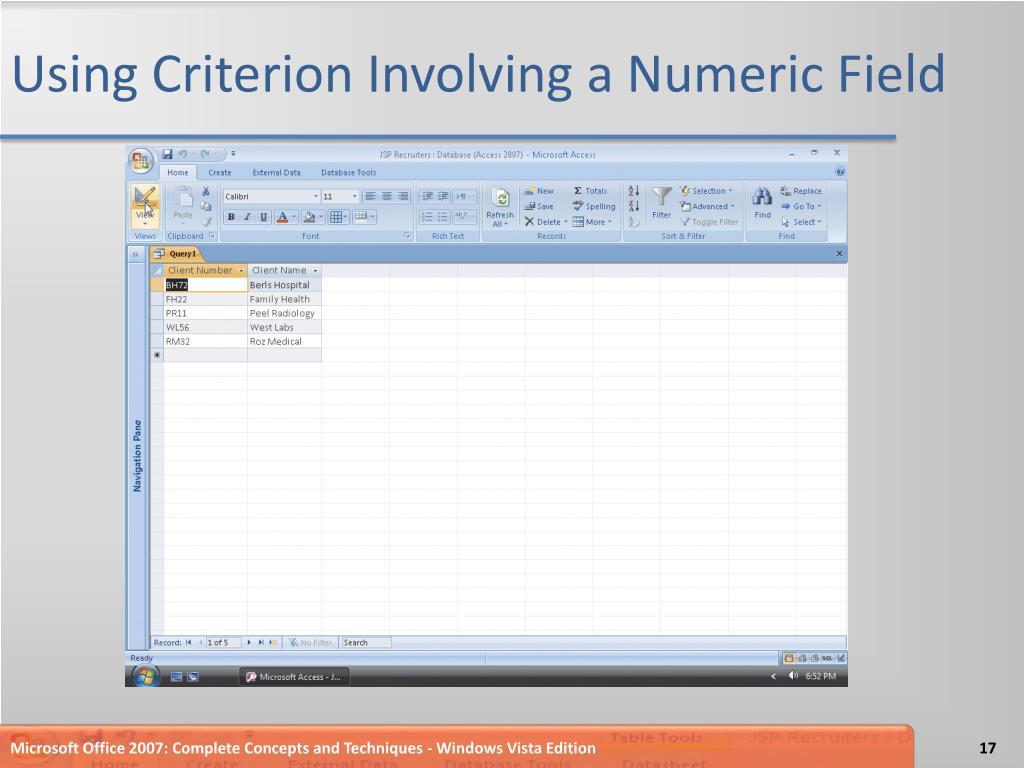
Task: Click Microsoft Access taskbar button
Action: (294, 677)
